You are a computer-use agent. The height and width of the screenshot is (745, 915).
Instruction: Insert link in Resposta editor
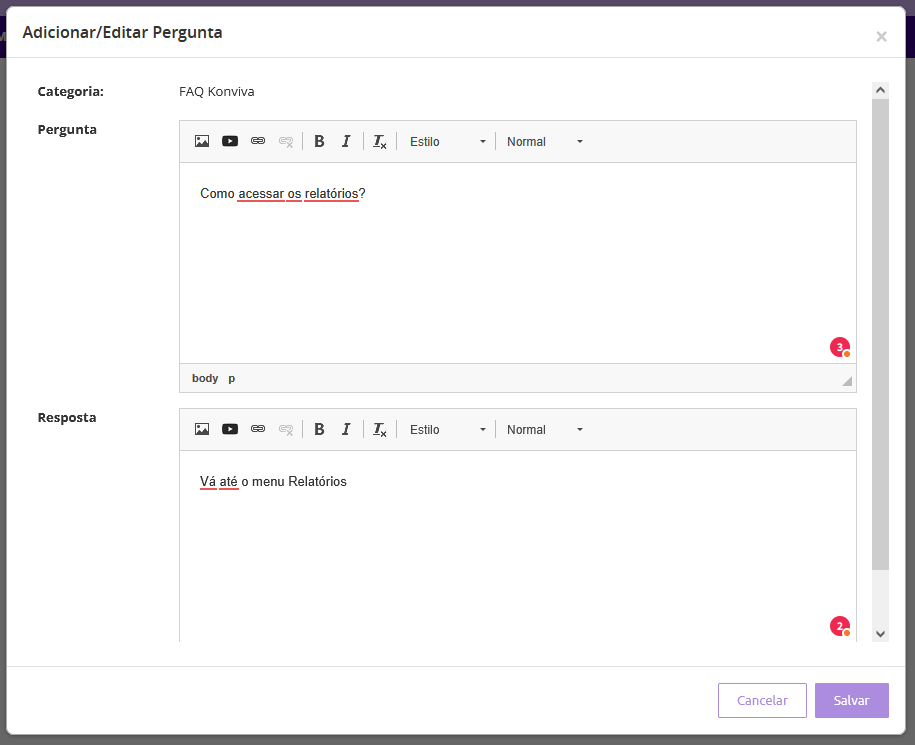(258, 430)
